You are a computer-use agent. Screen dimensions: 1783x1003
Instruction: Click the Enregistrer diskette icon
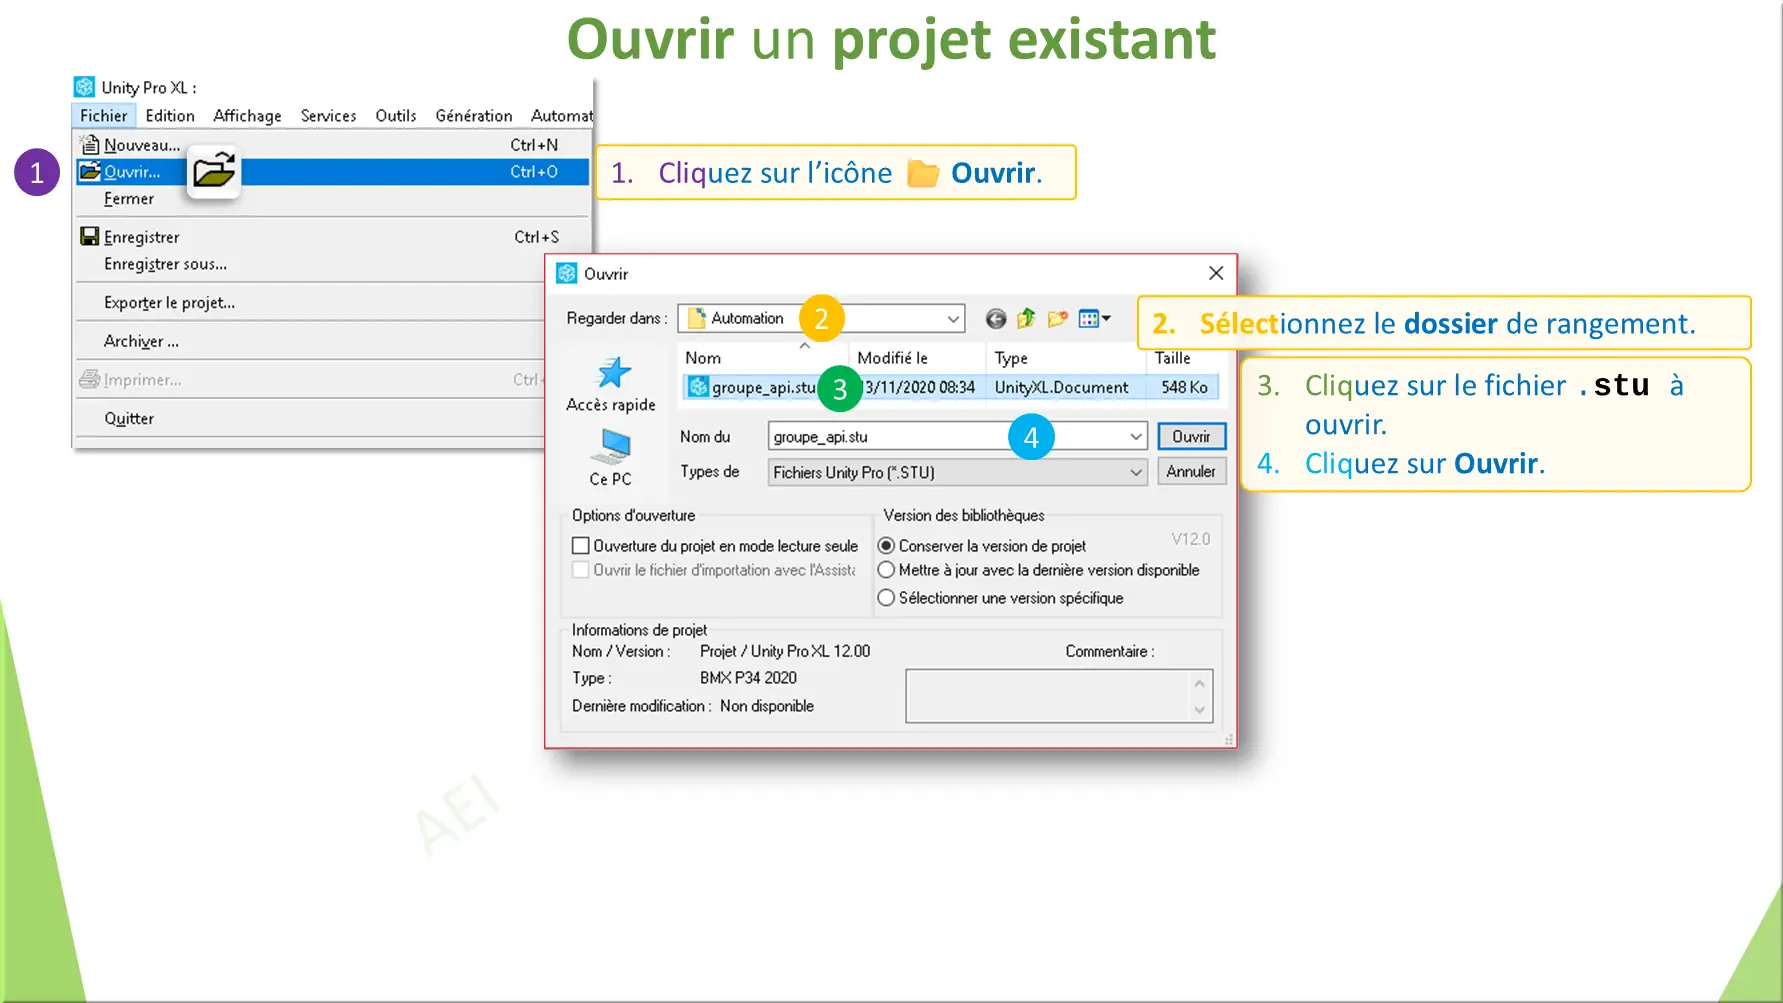click(x=90, y=236)
